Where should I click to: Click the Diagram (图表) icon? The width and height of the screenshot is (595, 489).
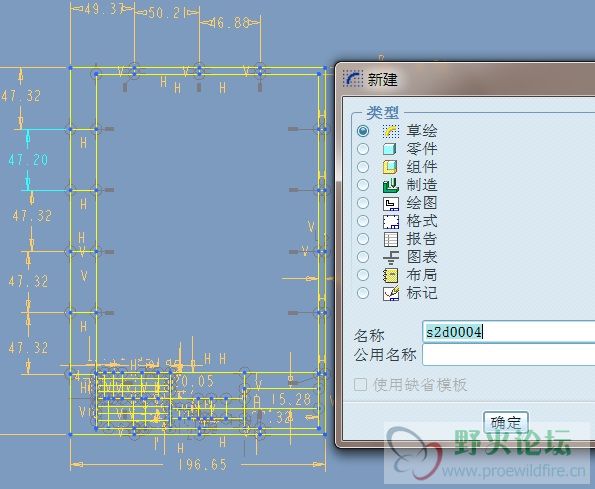[390, 257]
